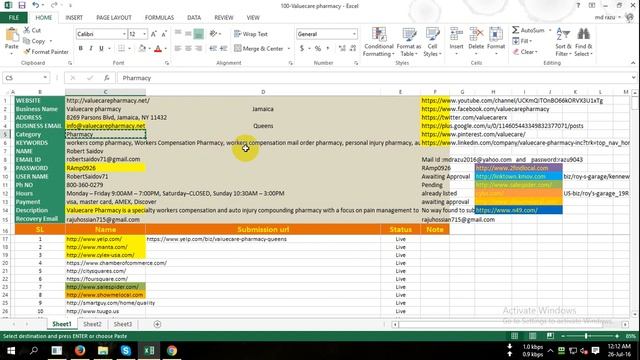
Task: Open Conditional Formatting options
Action: (379, 42)
